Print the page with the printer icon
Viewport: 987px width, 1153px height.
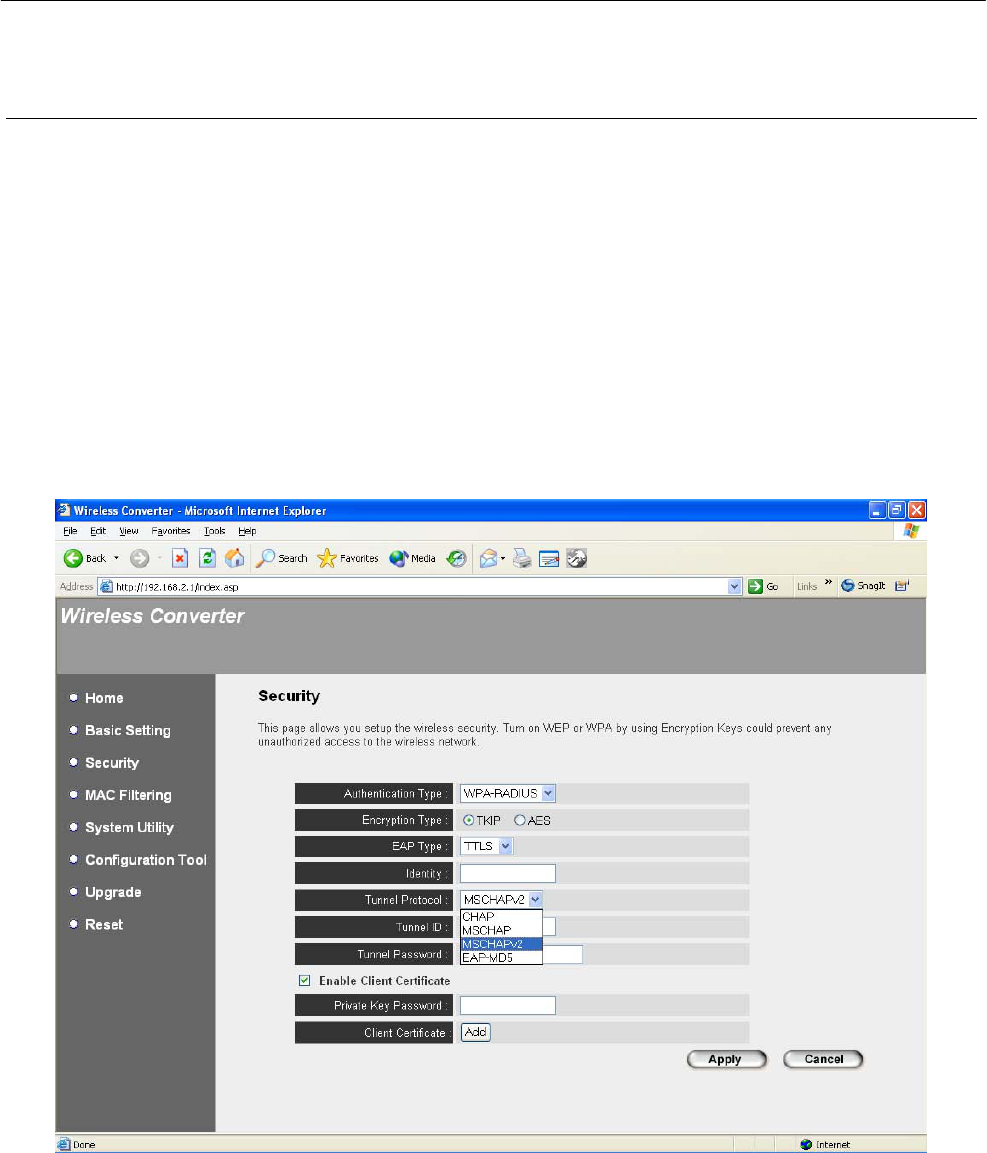point(522,559)
